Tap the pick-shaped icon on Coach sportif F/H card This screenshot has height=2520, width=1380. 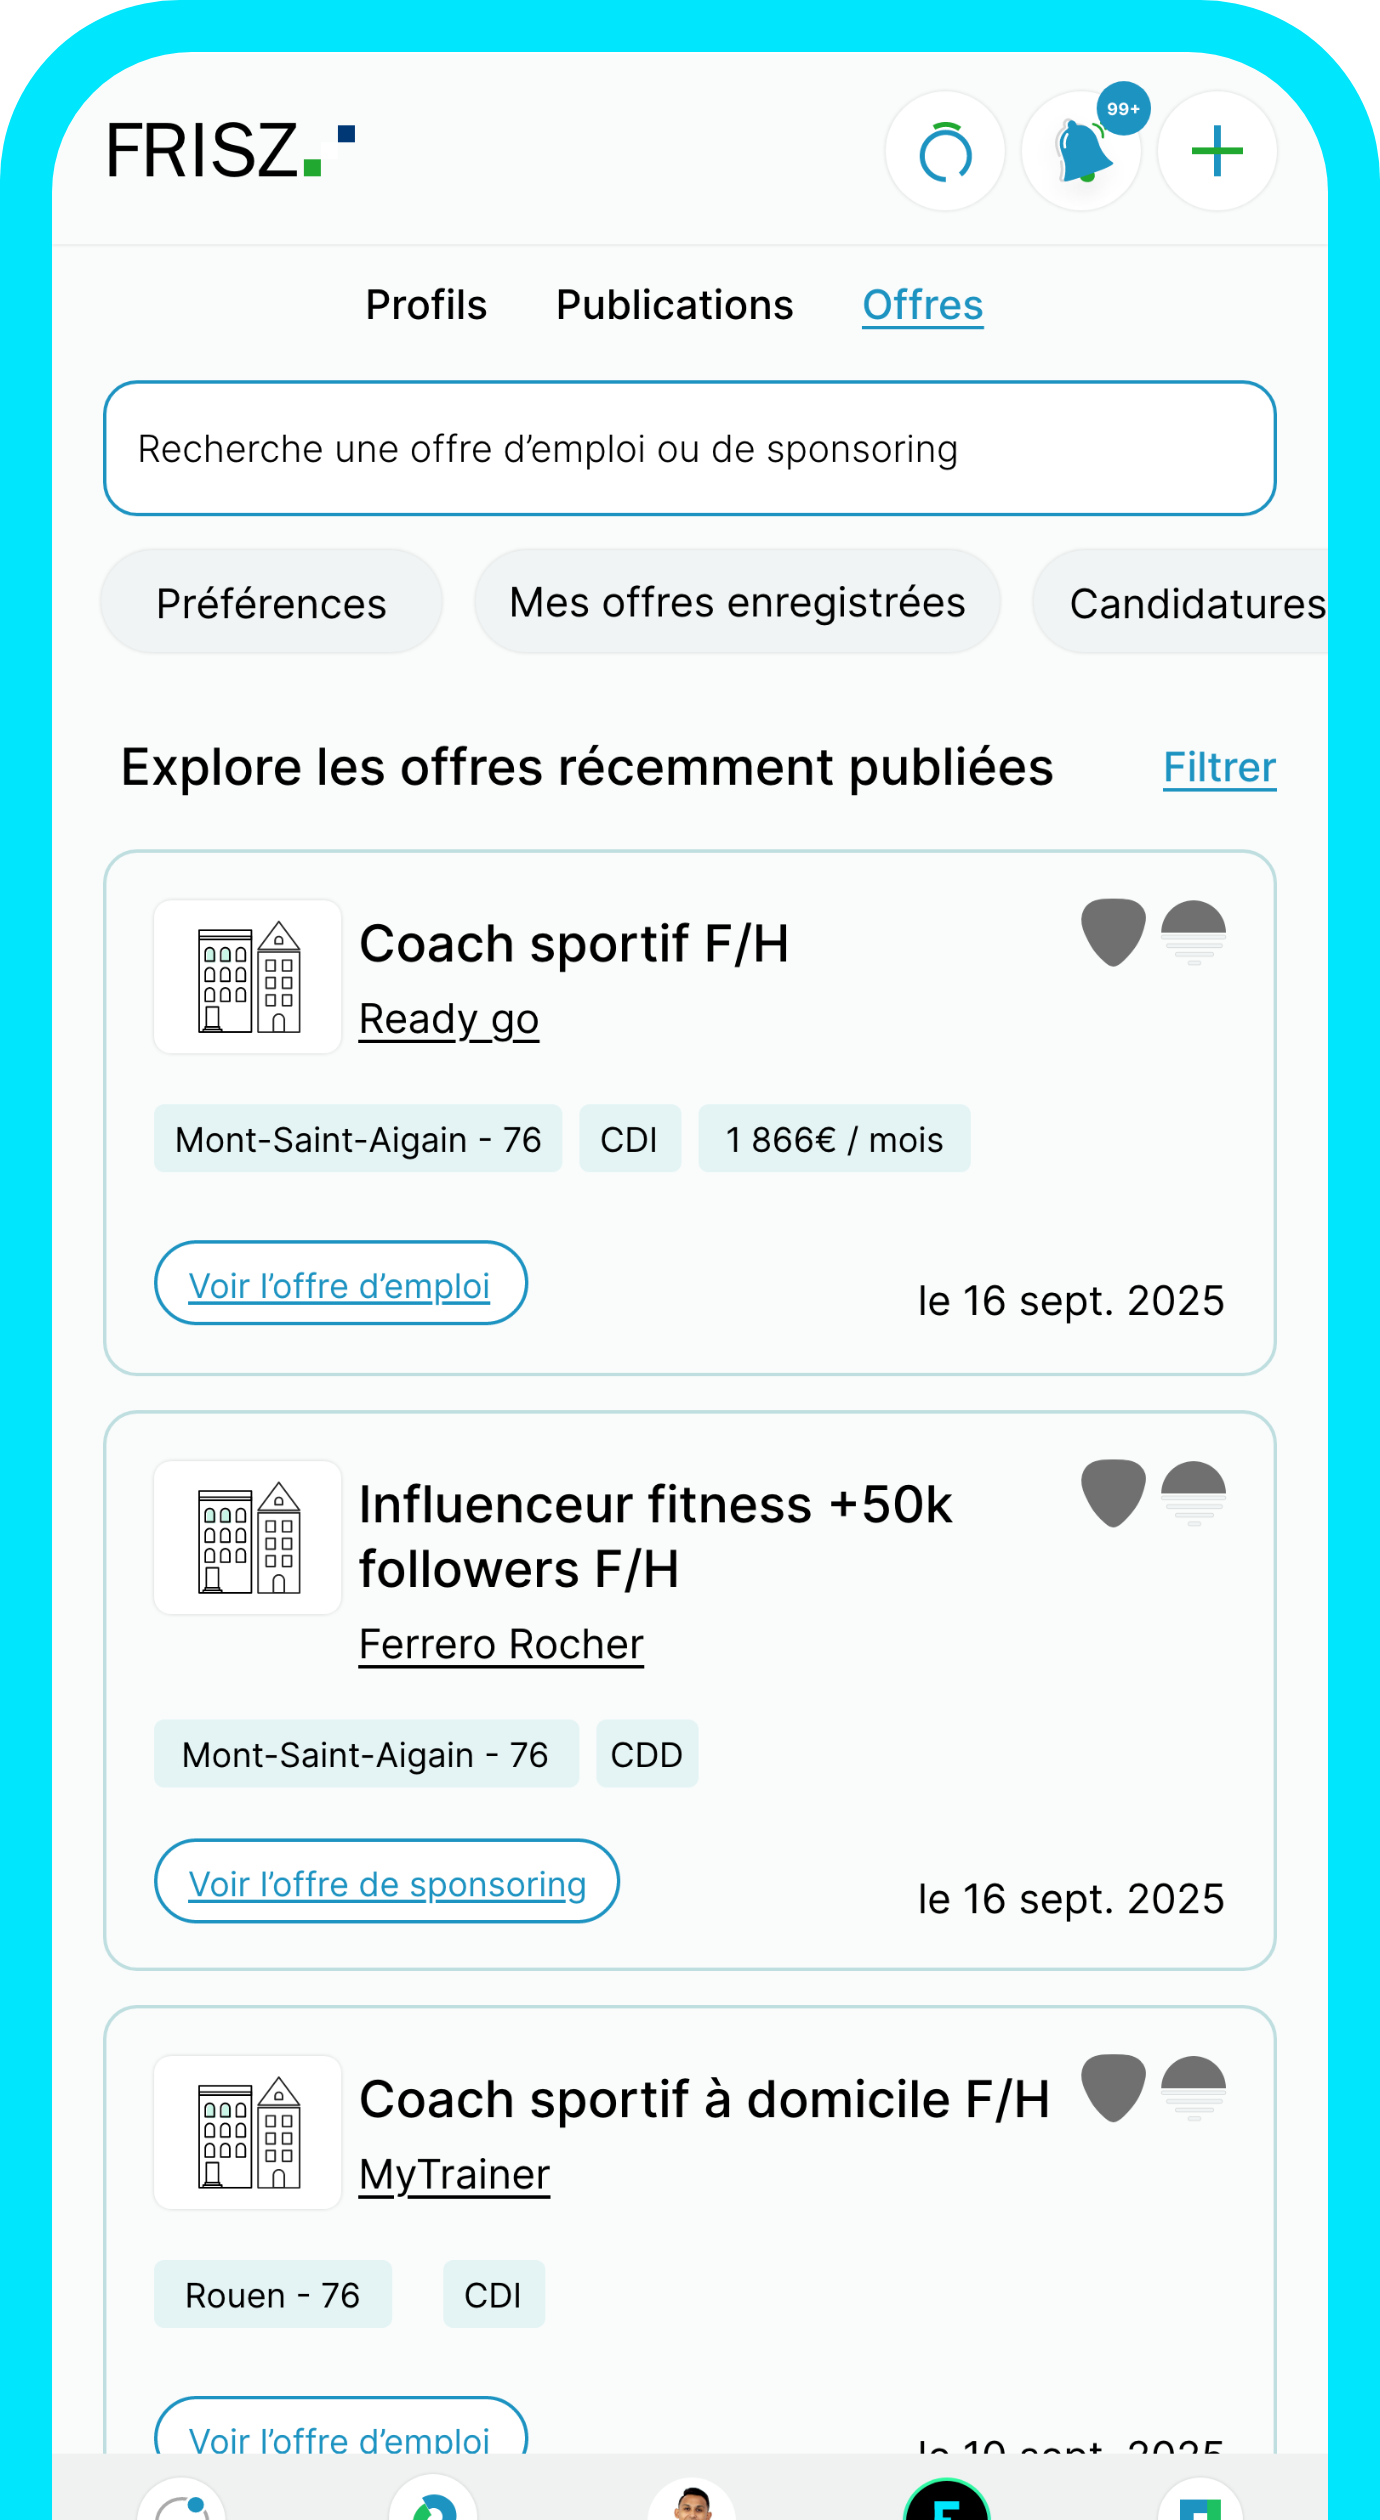click(1113, 932)
